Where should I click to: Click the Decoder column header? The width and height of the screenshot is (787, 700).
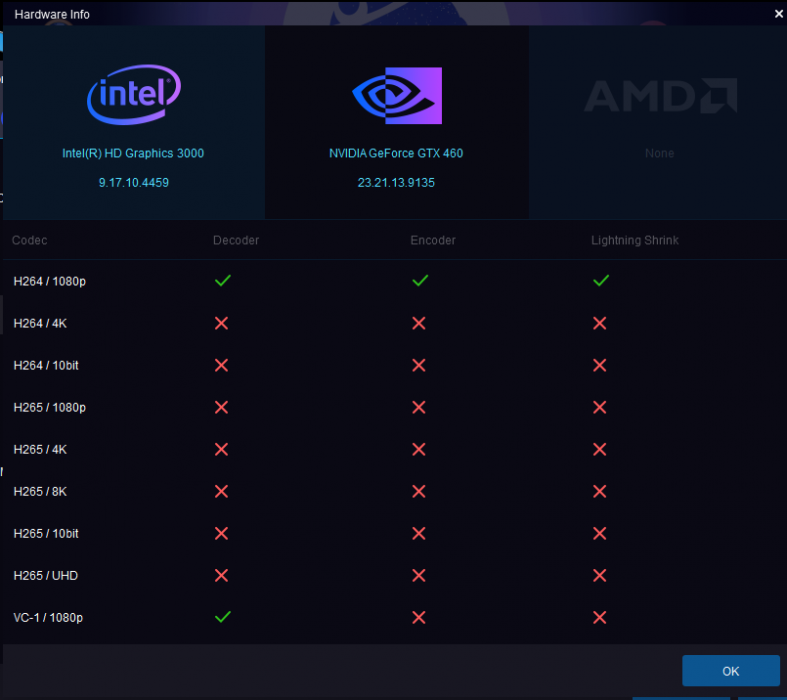click(x=236, y=240)
